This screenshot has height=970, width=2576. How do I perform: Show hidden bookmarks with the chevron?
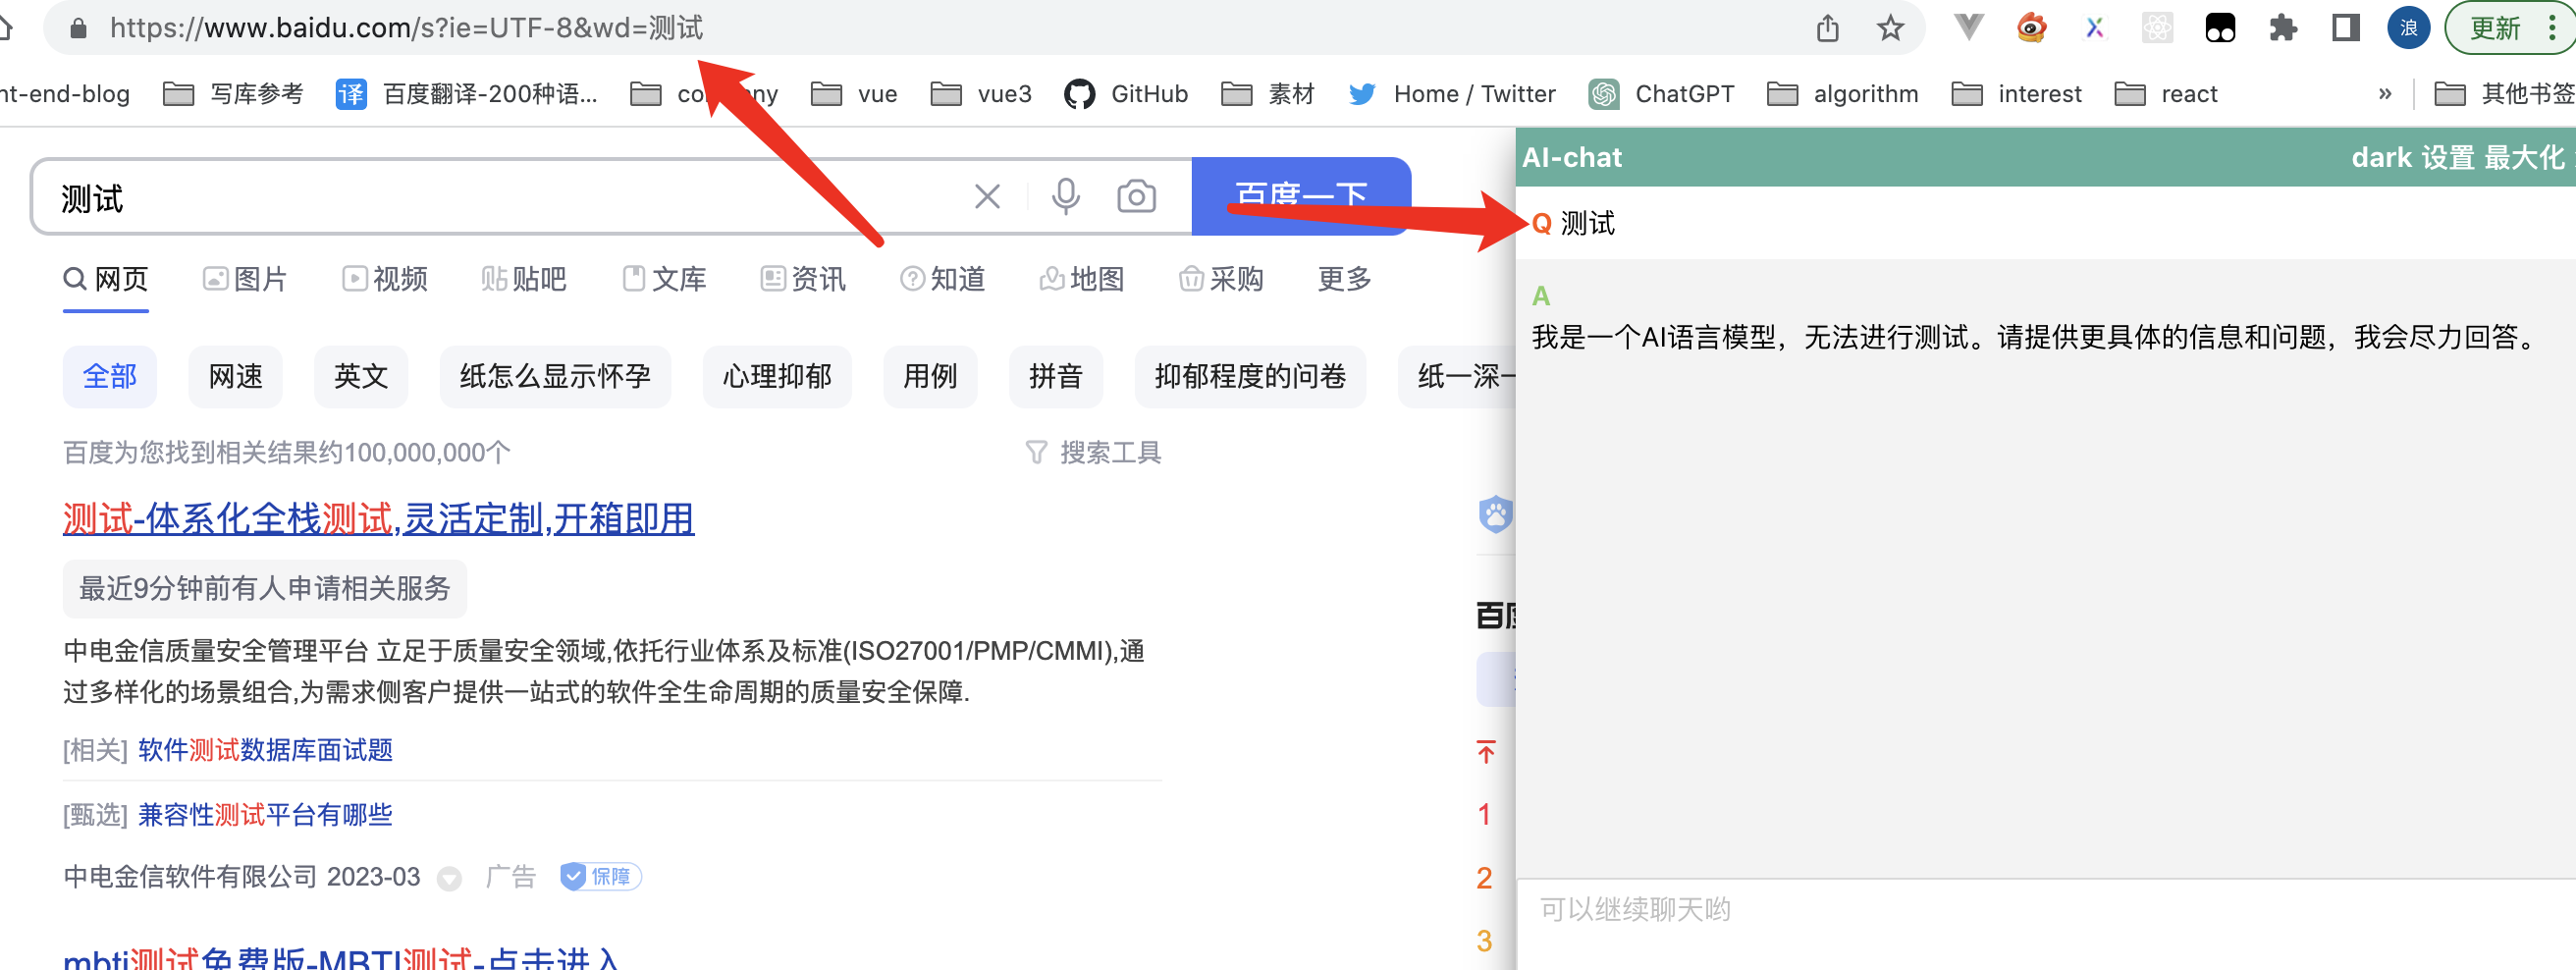[x=2385, y=94]
